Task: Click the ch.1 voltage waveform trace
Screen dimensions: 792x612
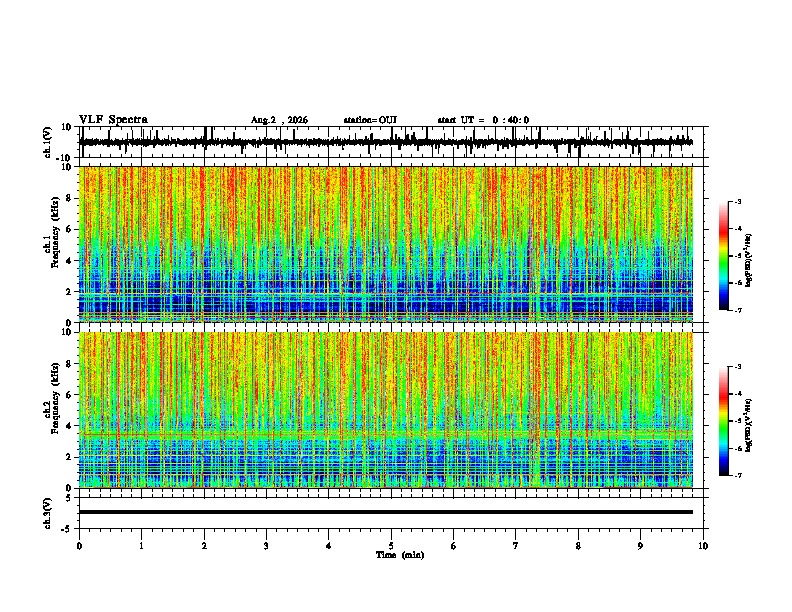Action: point(386,142)
